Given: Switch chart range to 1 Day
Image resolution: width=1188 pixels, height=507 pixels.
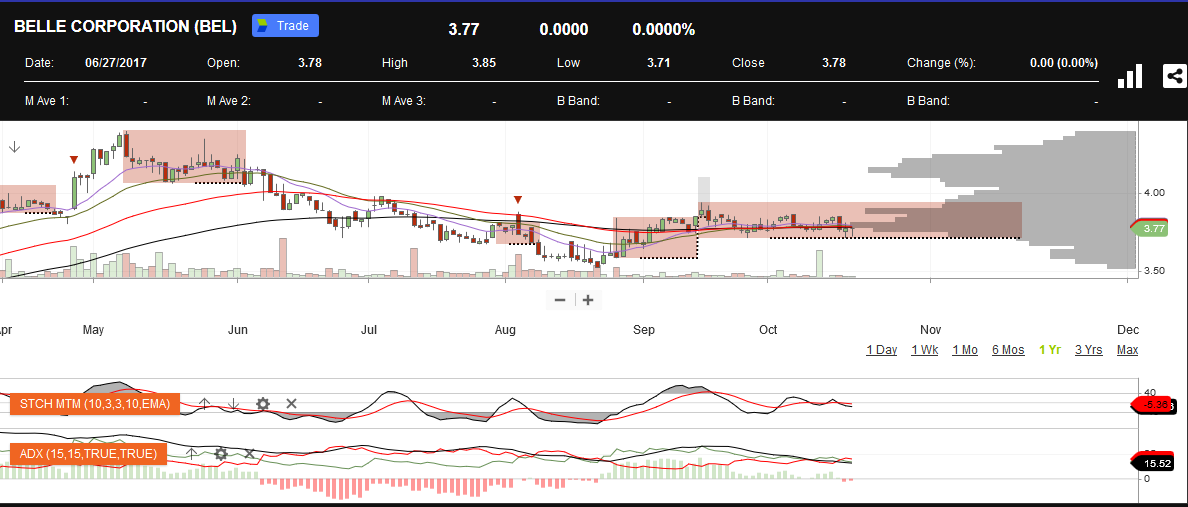Looking at the screenshot, I should click(882, 349).
